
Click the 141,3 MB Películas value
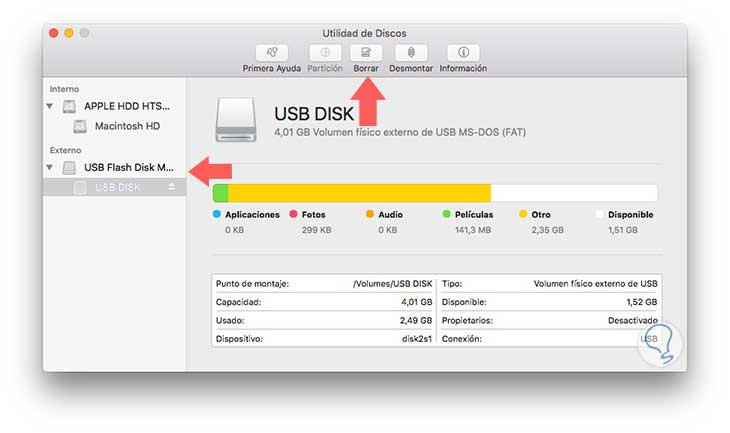click(473, 230)
